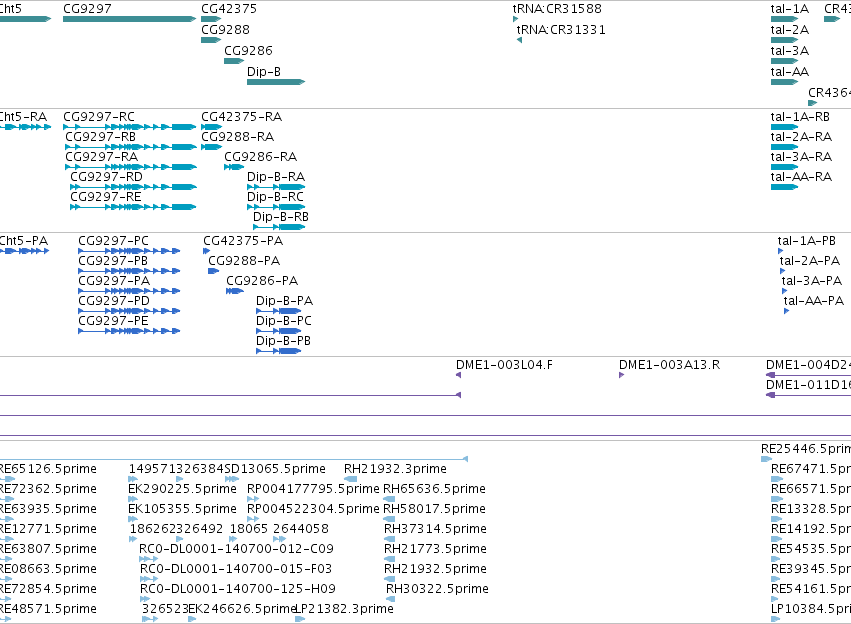
Task: Select BAC end DME1-003A13.R
Action: (621, 375)
